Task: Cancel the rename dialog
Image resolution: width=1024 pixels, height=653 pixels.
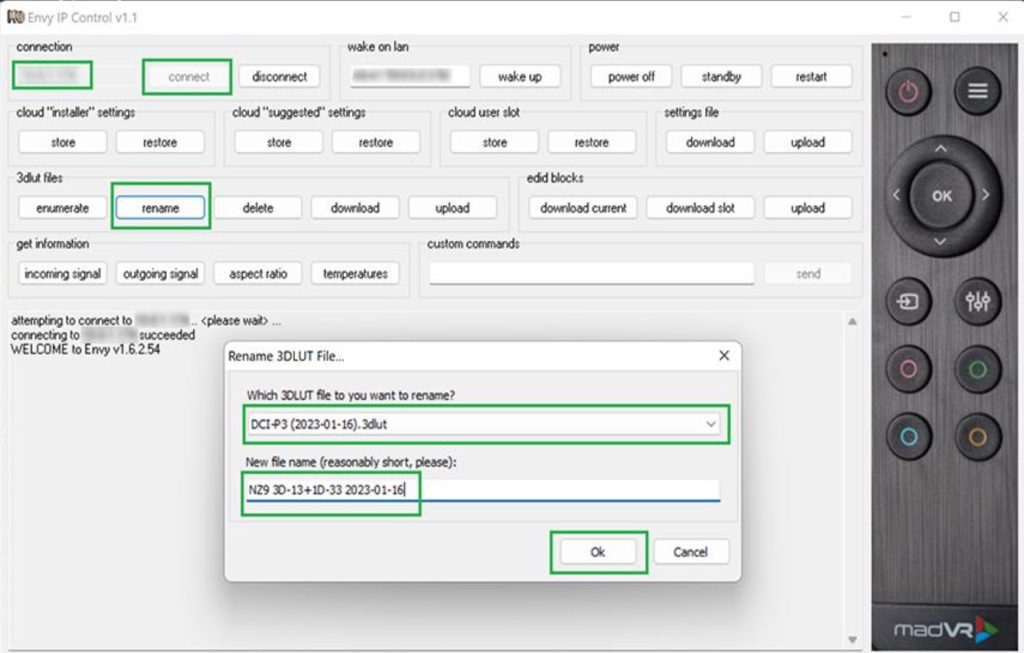Action: pyautogui.click(x=690, y=552)
